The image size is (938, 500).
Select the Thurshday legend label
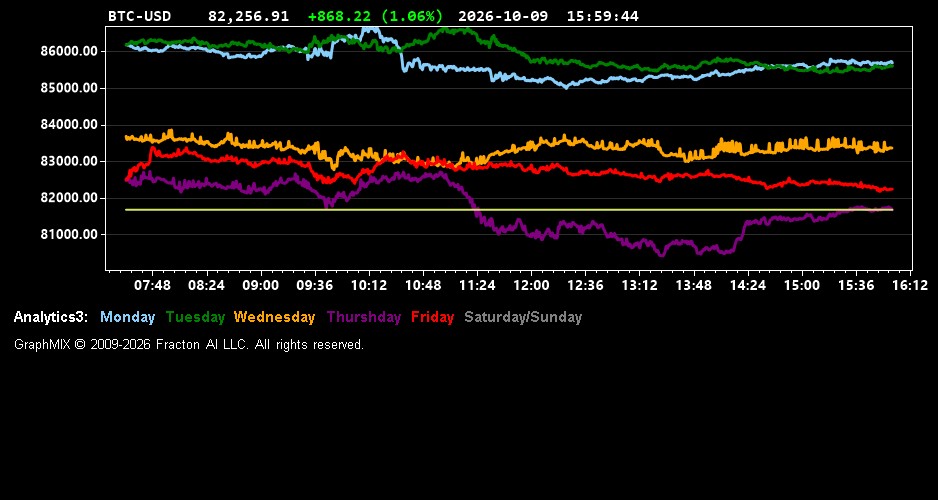[x=364, y=318]
